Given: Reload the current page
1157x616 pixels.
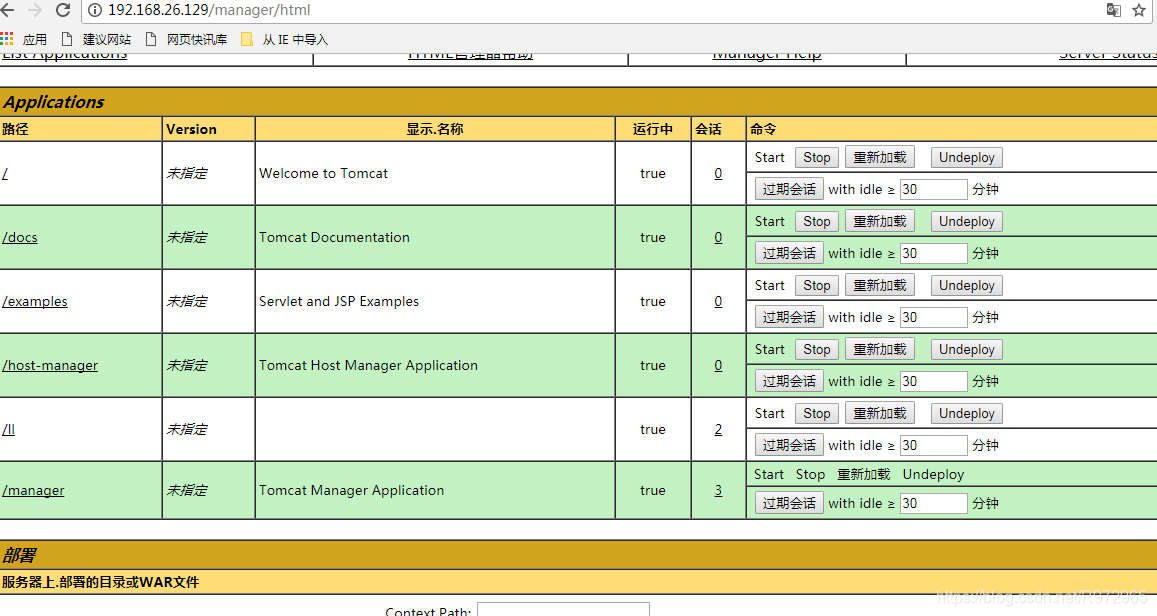Looking at the screenshot, I should [x=63, y=10].
